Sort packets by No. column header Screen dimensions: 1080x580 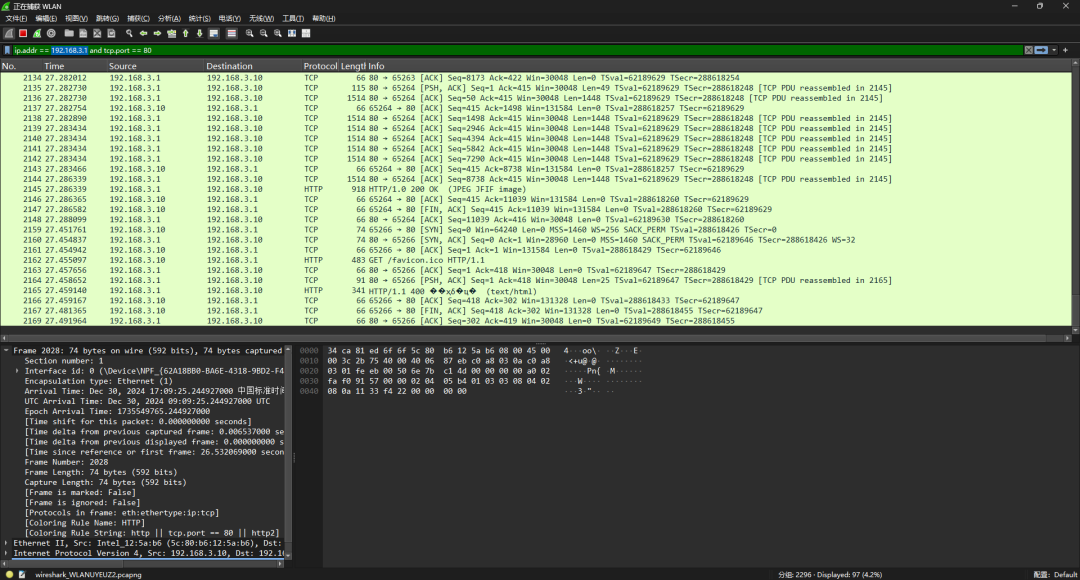point(21,66)
